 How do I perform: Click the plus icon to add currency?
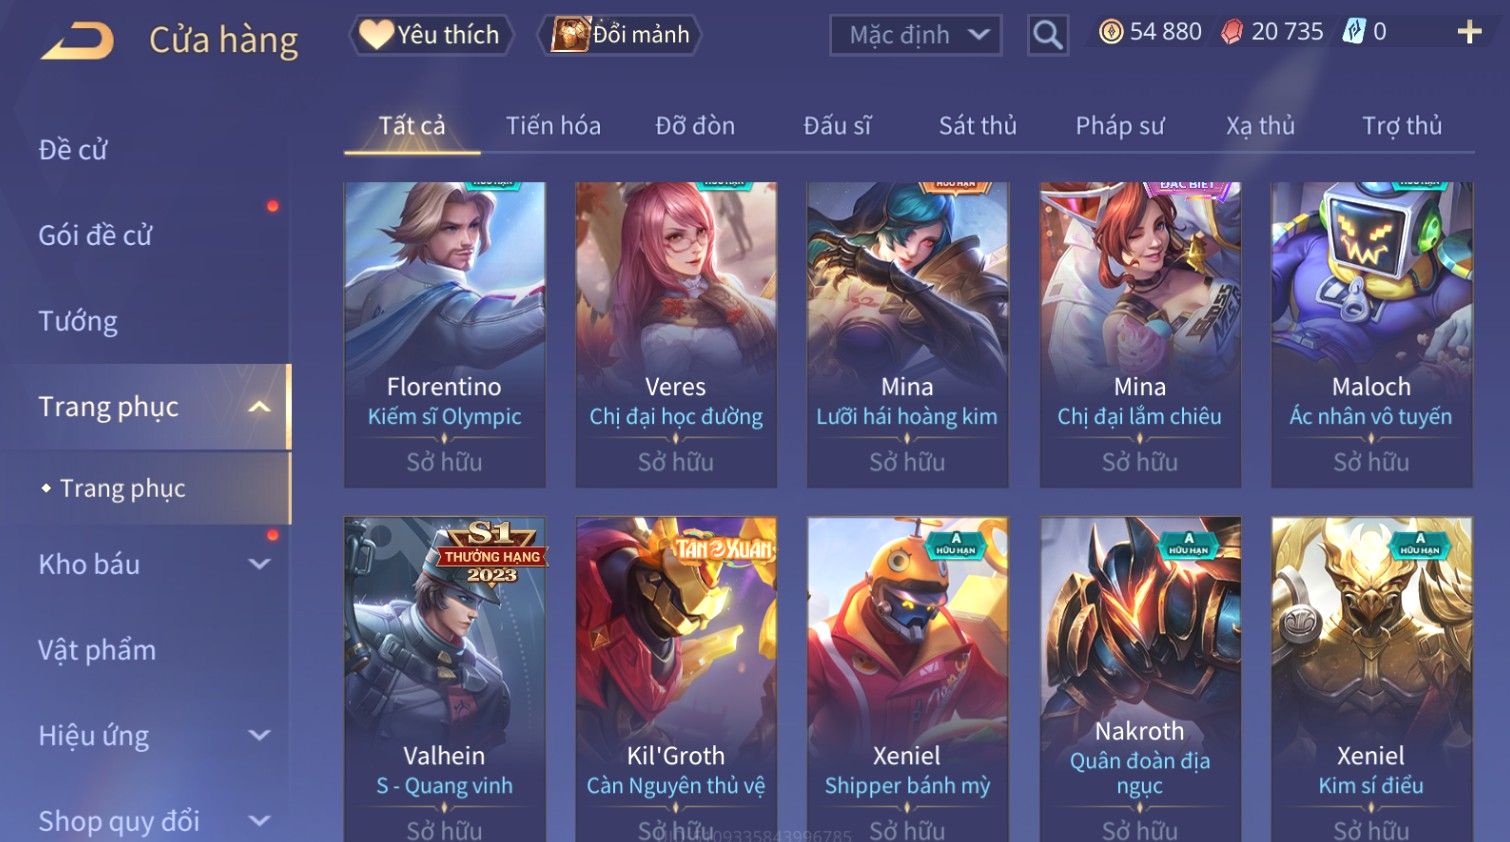1469,33
